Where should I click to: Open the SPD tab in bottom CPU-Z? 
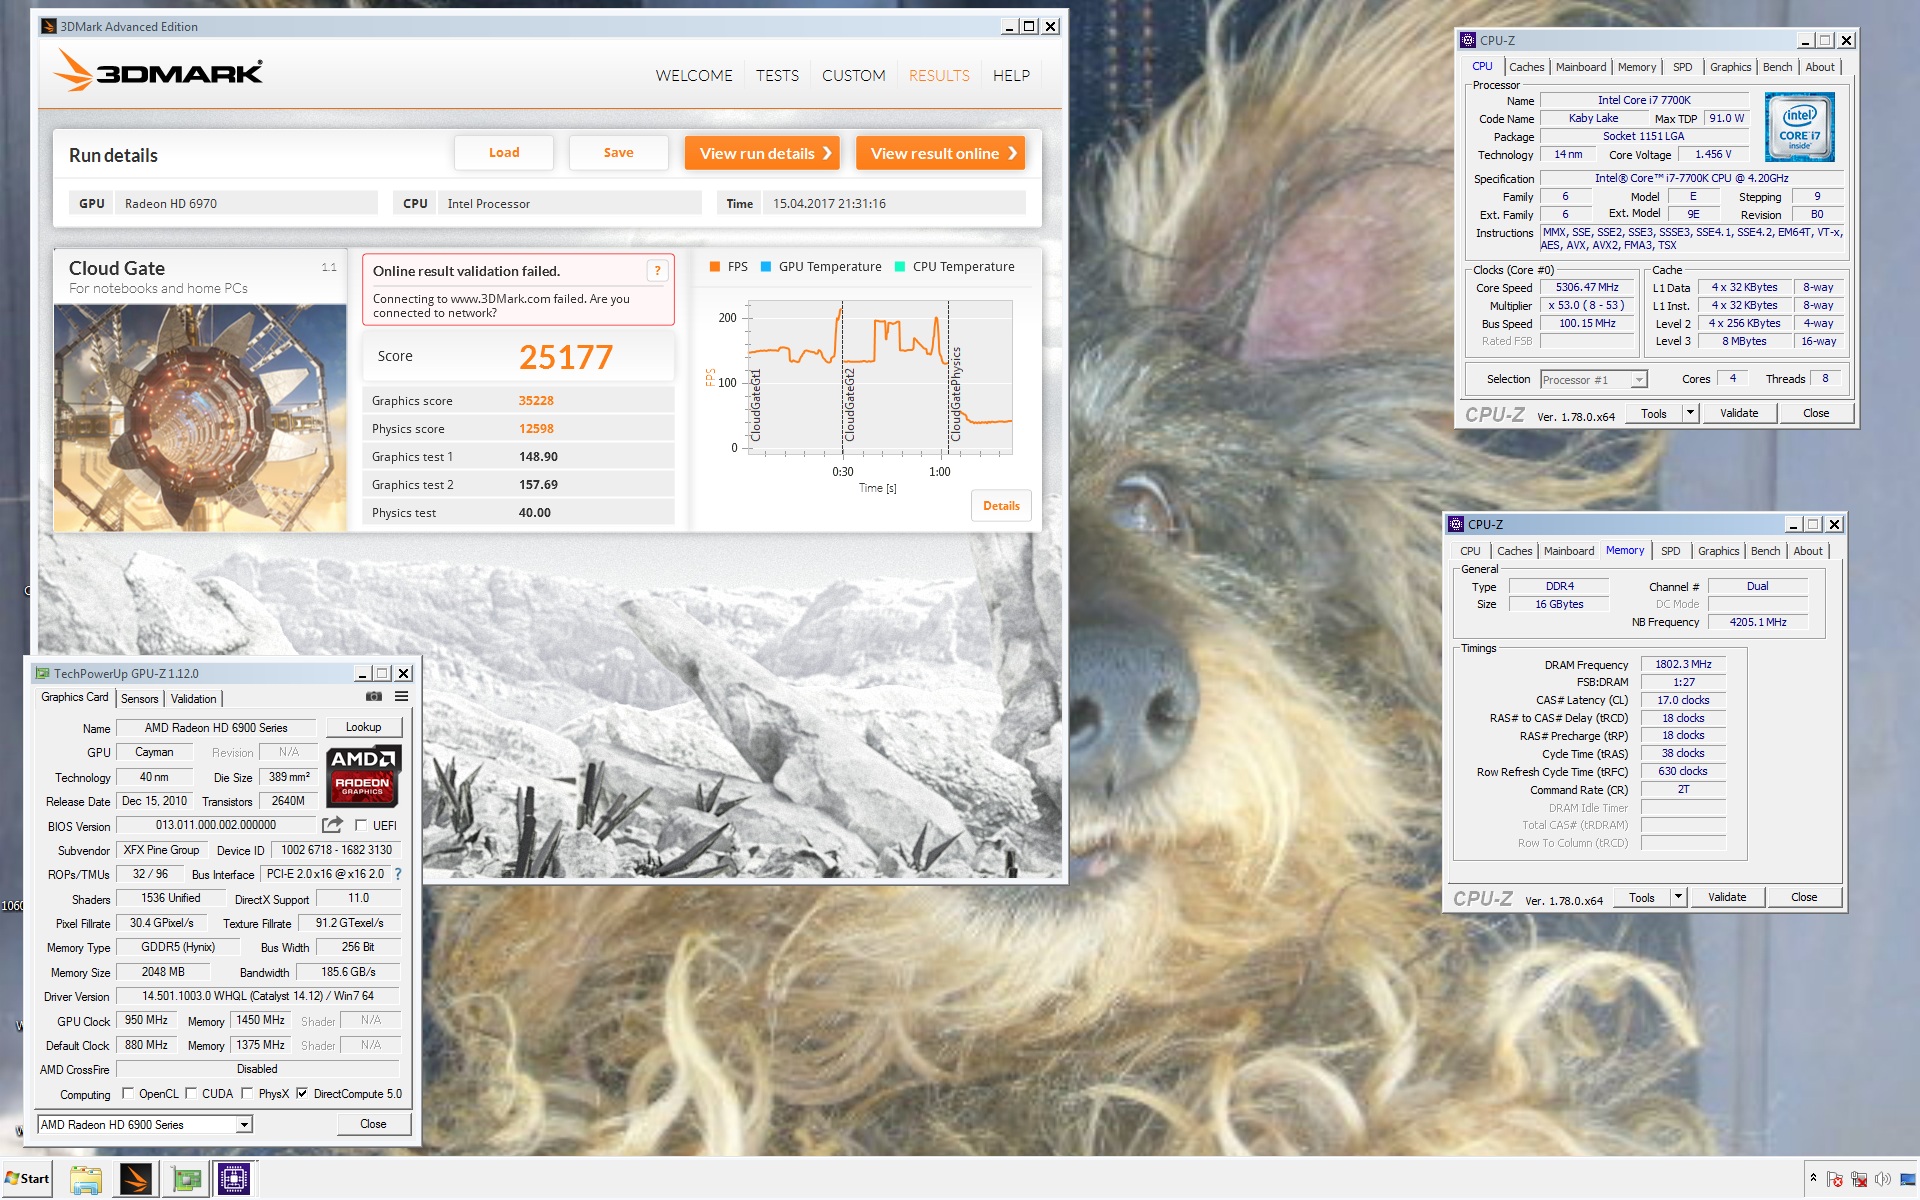pyautogui.click(x=1670, y=551)
